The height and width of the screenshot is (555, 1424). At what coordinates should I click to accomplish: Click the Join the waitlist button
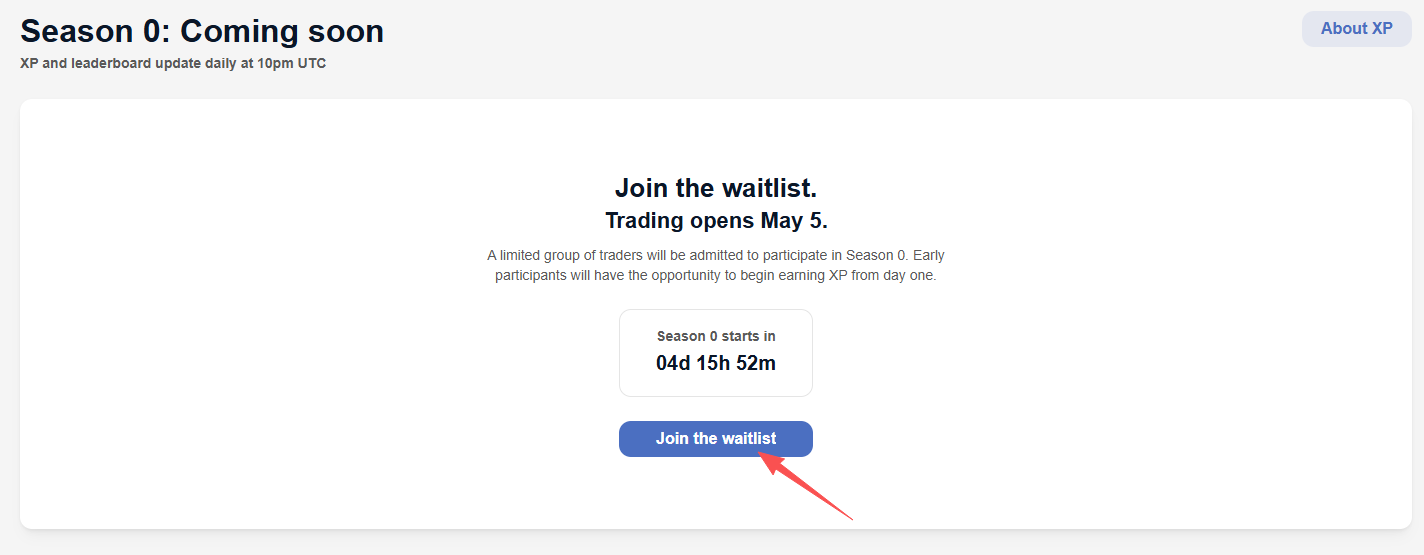[x=715, y=439]
